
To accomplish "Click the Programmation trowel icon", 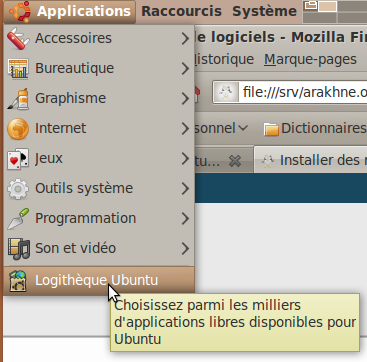I will click(x=18, y=219).
